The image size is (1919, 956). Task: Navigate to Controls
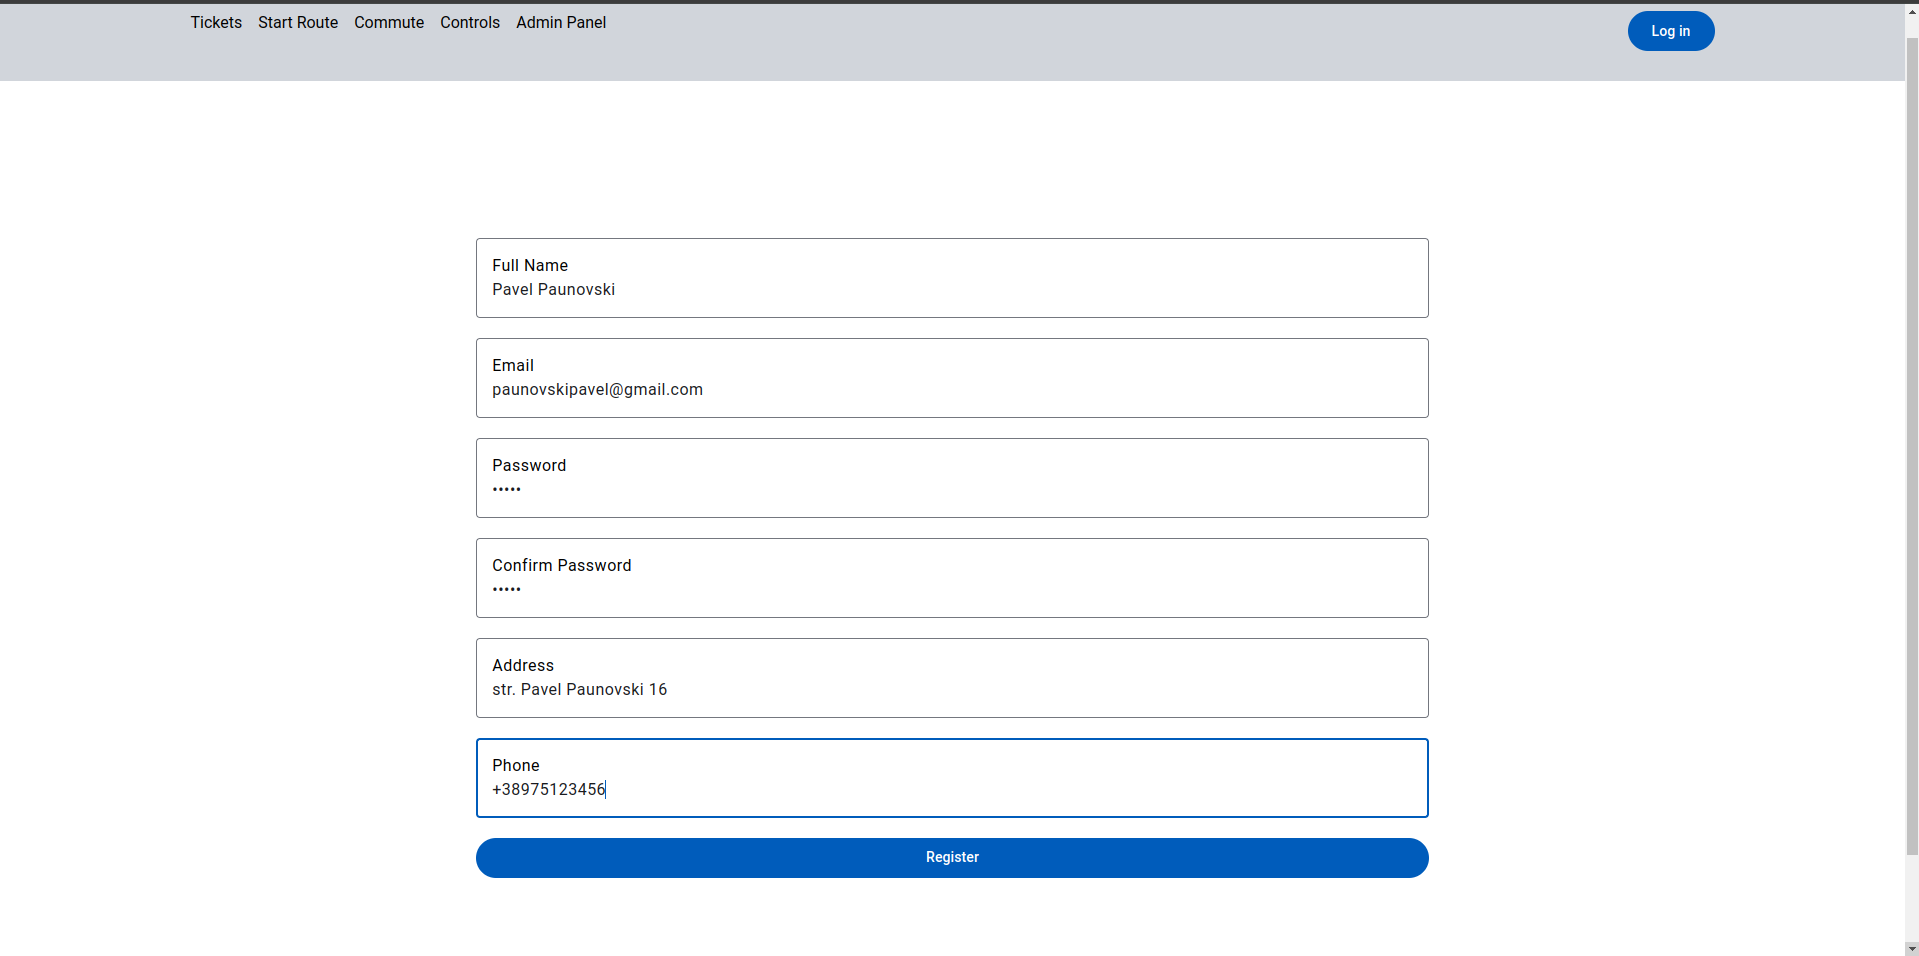tap(469, 22)
